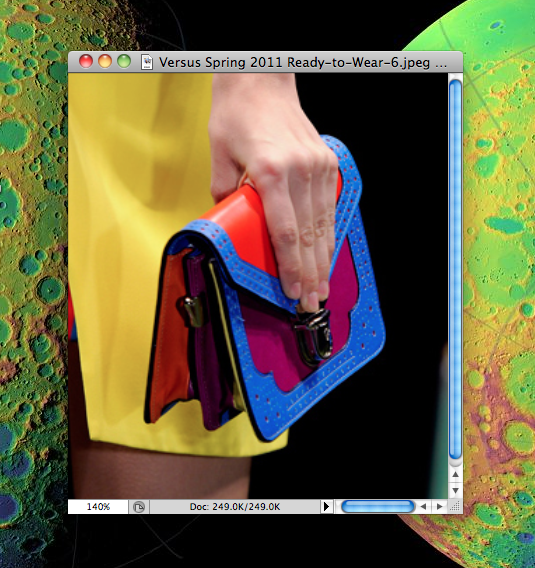Click the Doc: 249.0K/249.0K status text
The width and height of the screenshot is (535, 568).
235,506
